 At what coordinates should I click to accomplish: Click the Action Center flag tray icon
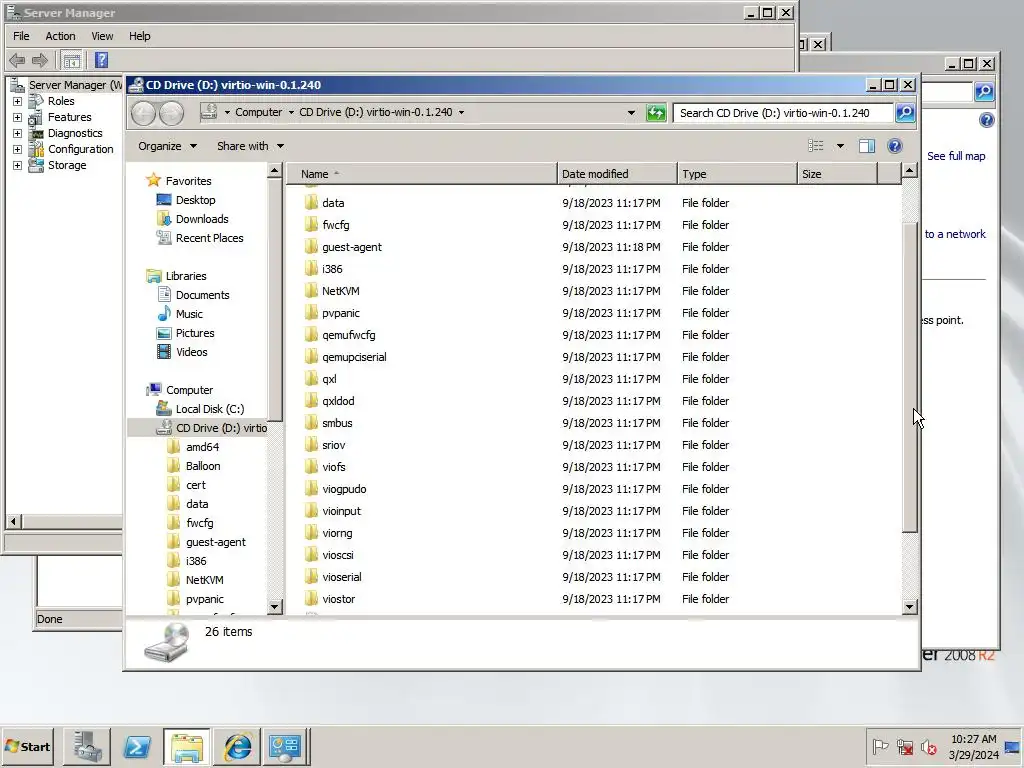pyautogui.click(x=880, y=746)
